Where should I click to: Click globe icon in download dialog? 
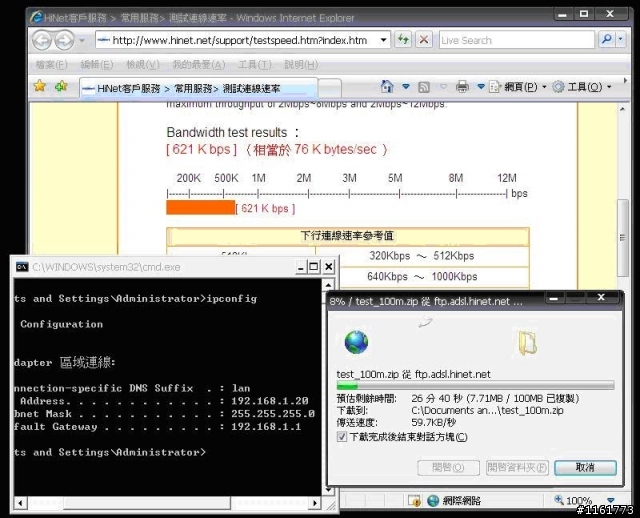(x=356, y=342)
